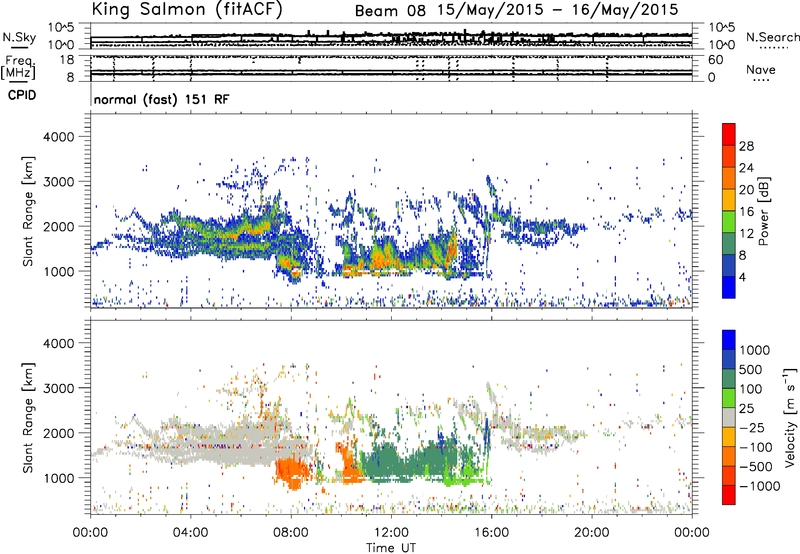Click the '16:00' time tick label
The width and height of the screenshot is (800, 554).
tap(491, 533)
